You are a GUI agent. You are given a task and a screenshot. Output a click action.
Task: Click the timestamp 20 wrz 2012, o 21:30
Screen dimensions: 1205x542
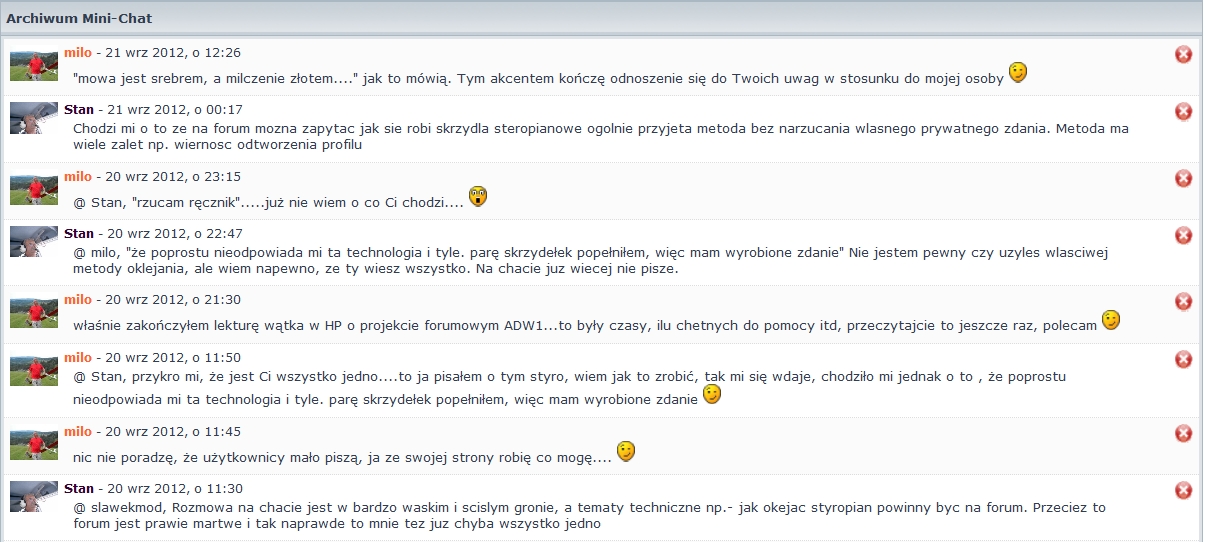click(x=174, y=299)
